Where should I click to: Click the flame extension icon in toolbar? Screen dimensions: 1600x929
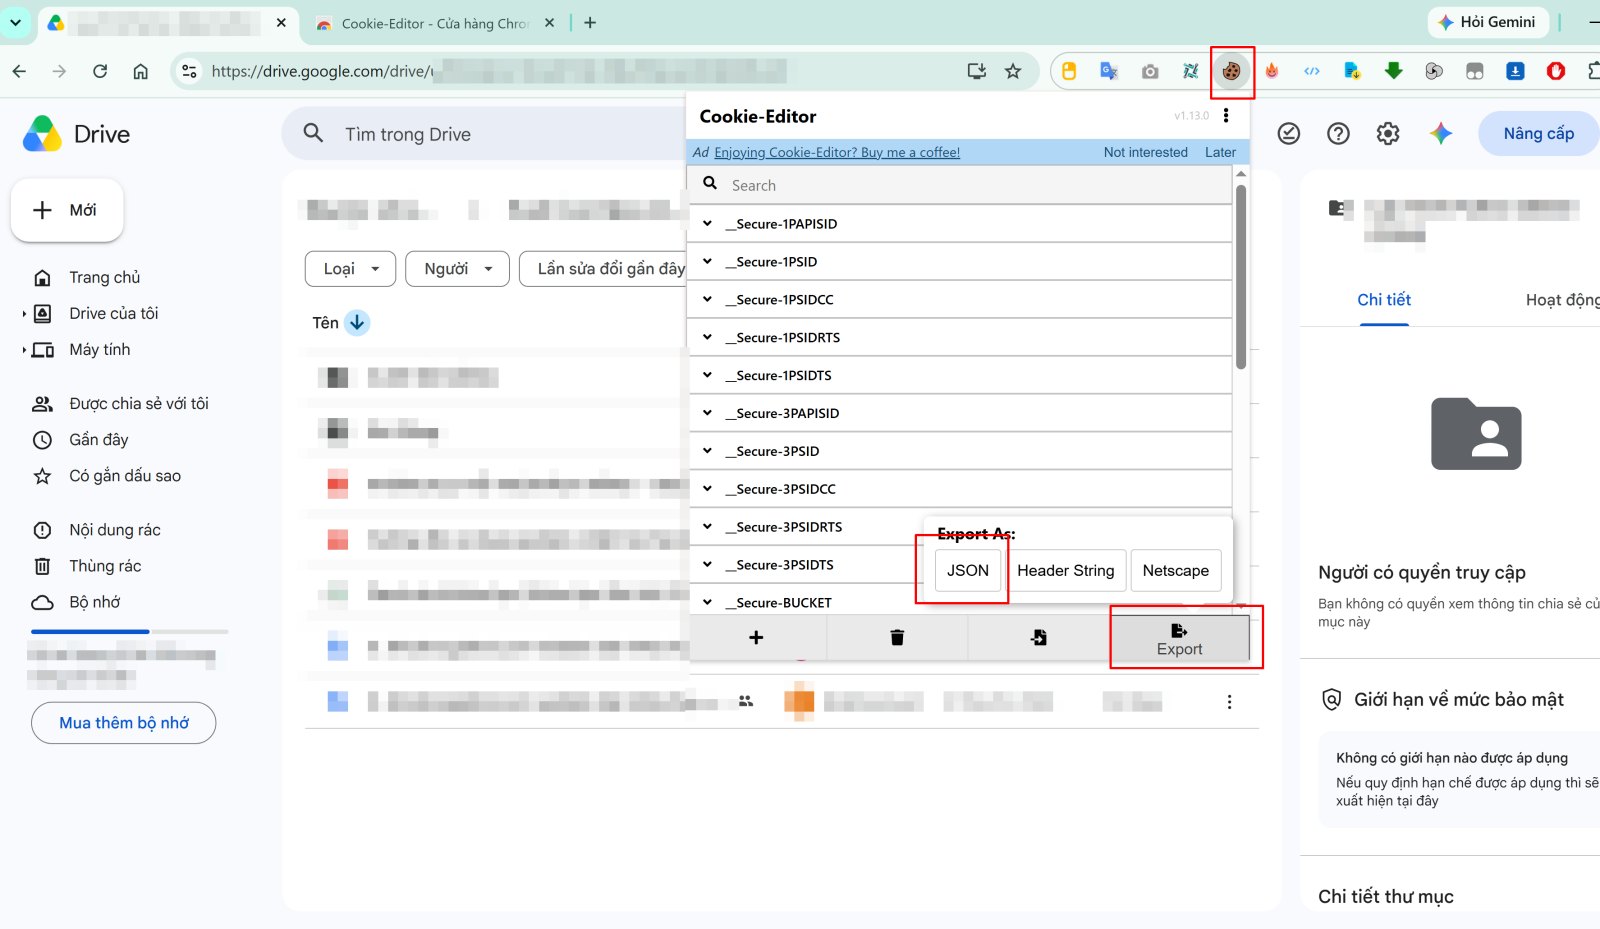tap(1272, 71)
